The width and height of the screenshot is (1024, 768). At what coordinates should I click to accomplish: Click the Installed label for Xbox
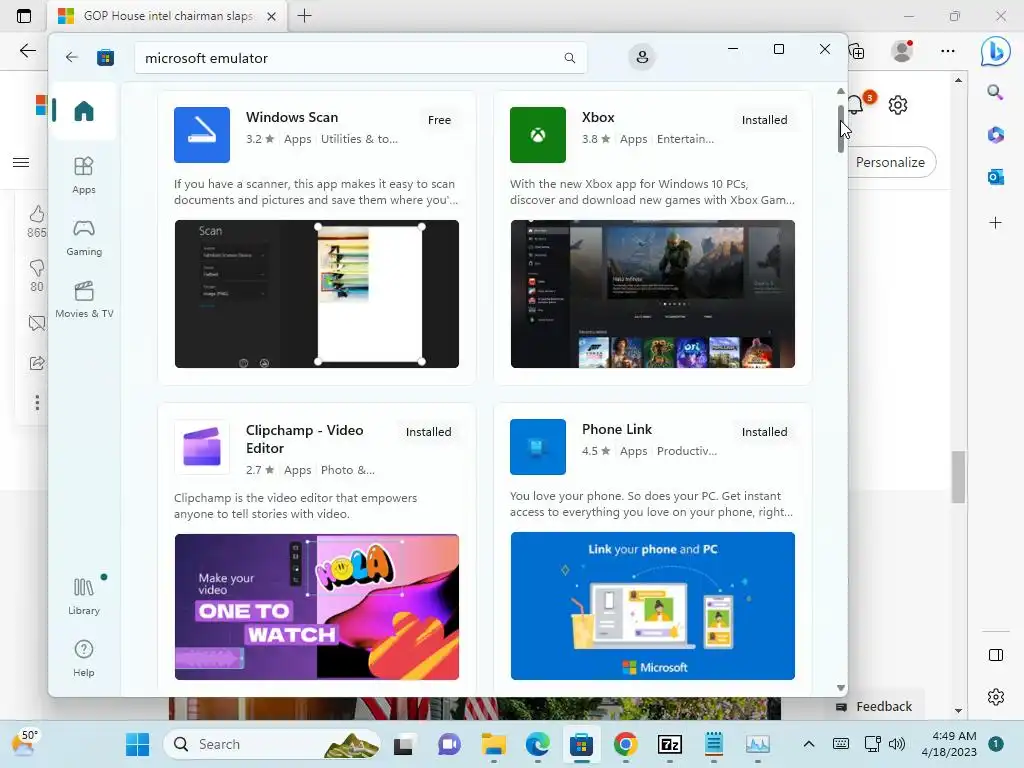click(764, 120)
